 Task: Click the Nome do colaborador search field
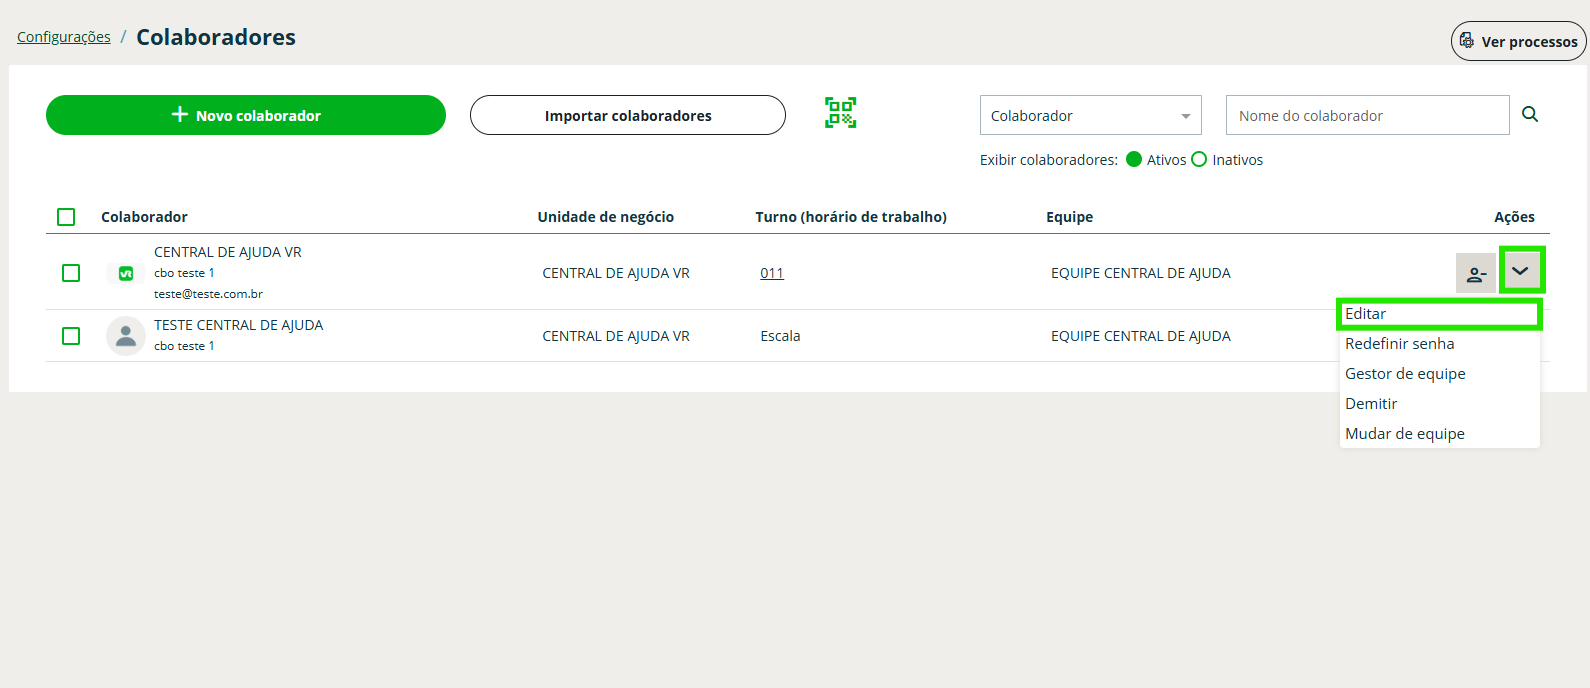coord(1366,116)
